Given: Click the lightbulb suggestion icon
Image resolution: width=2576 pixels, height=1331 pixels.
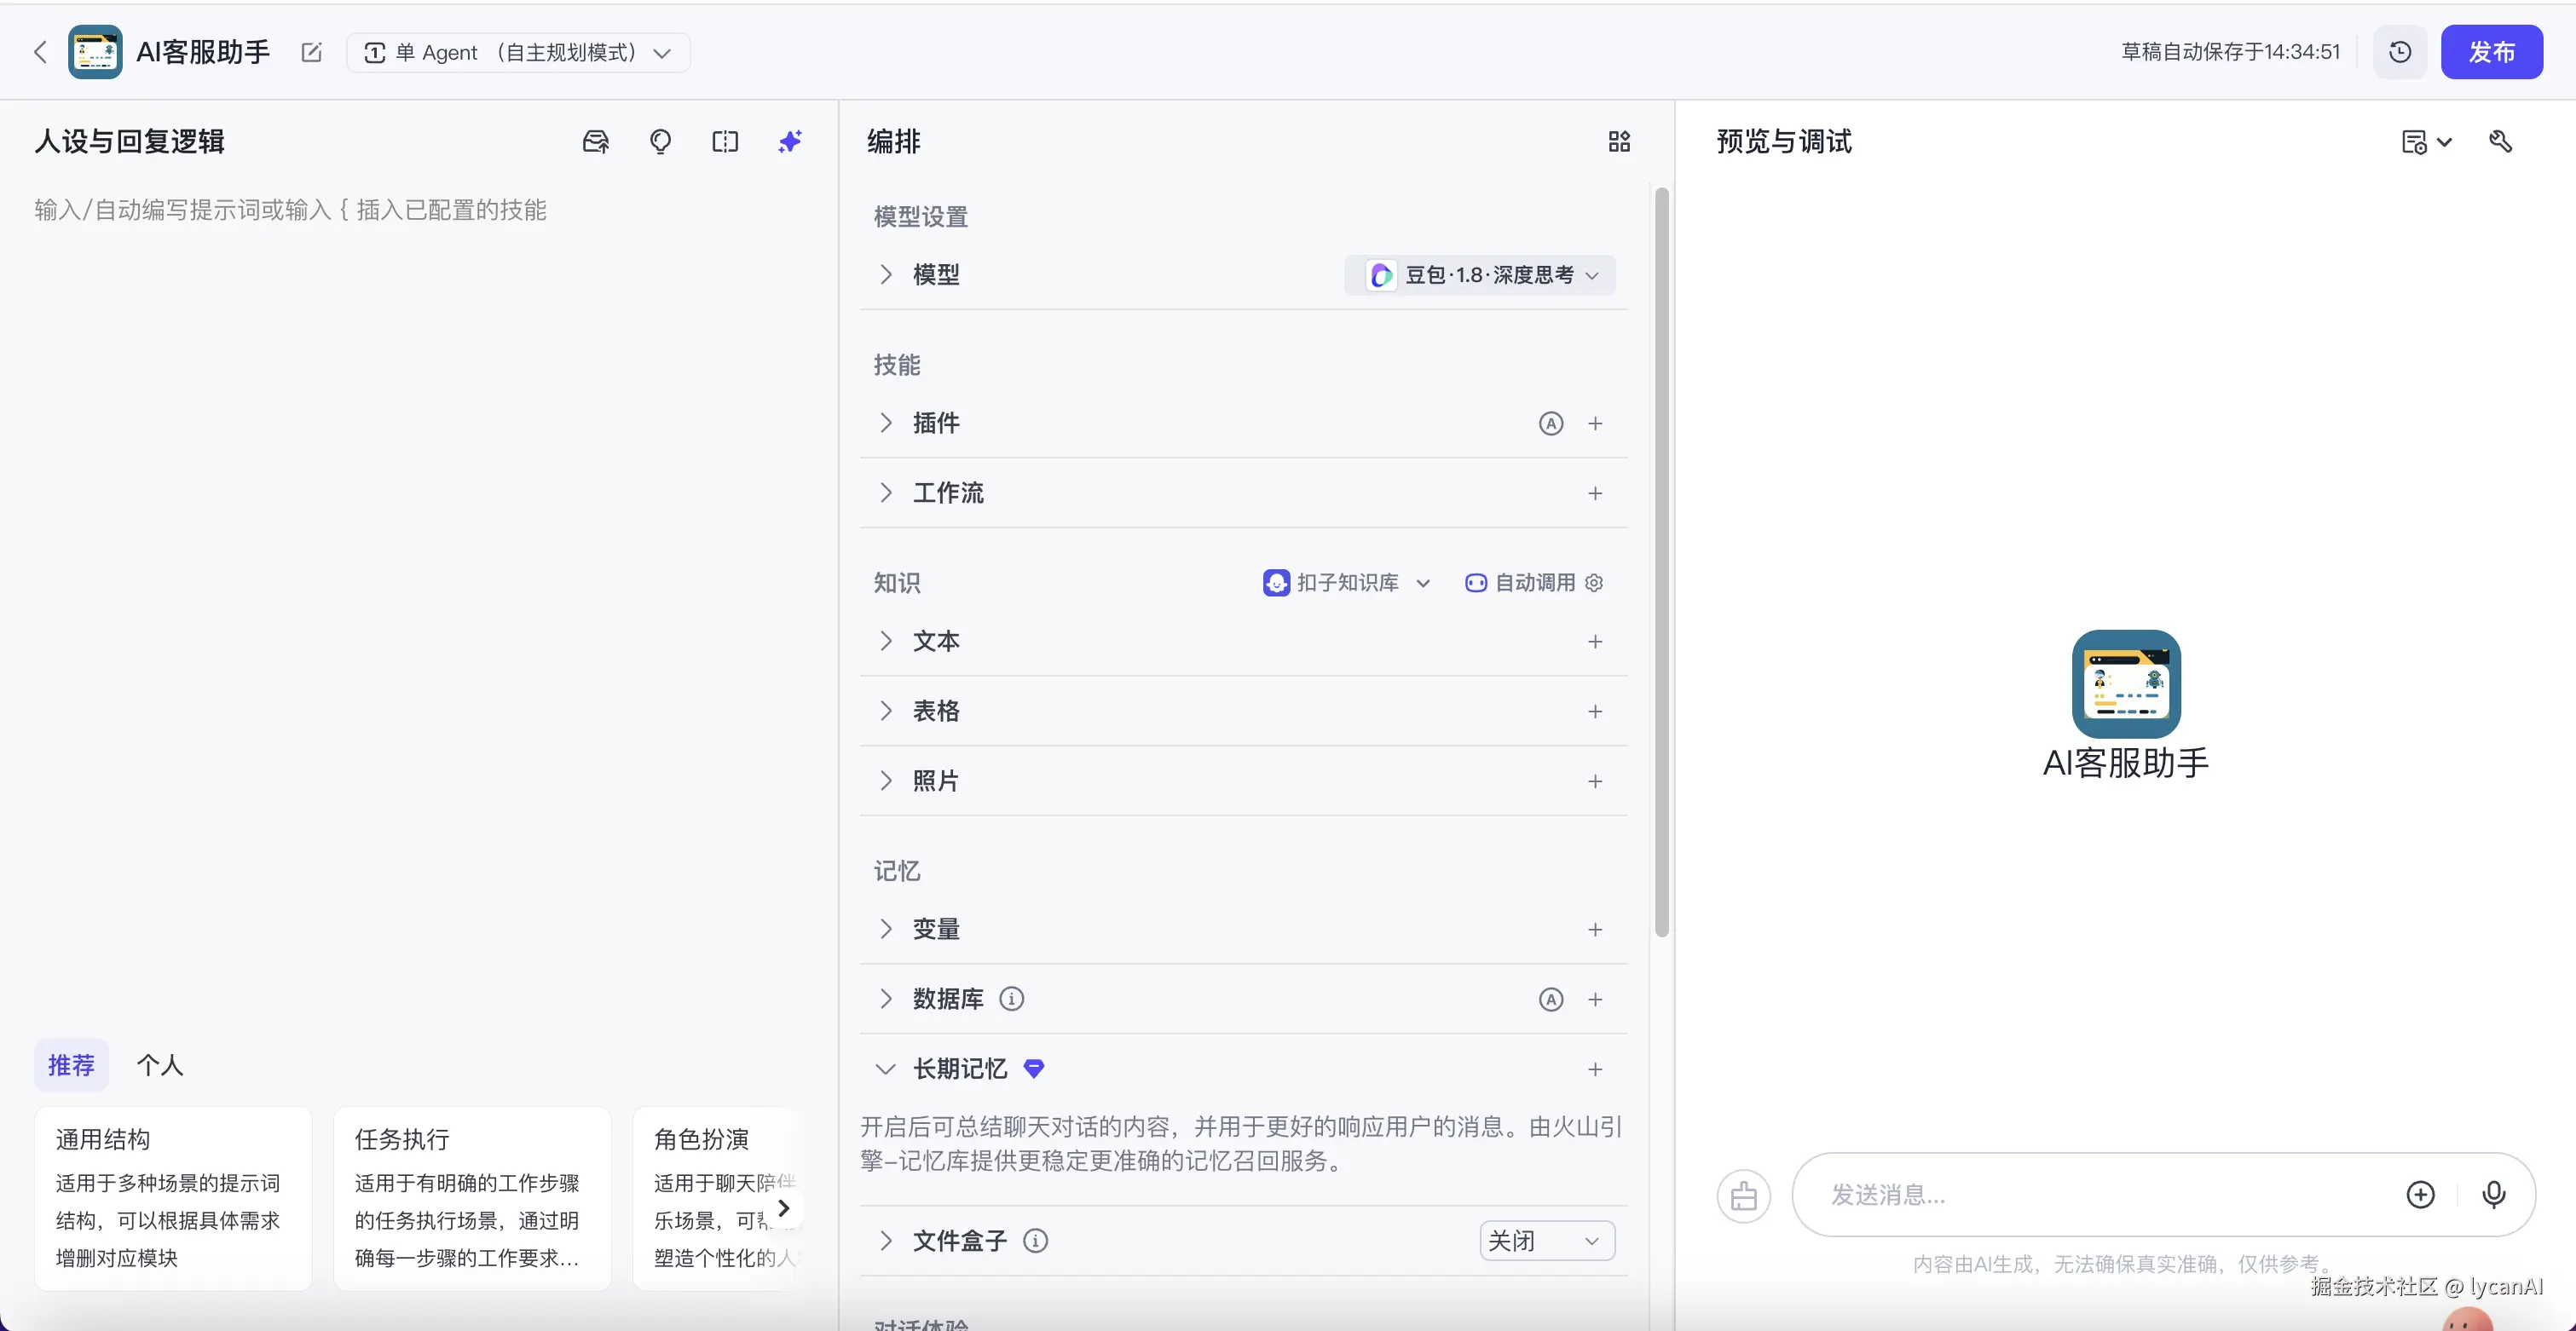Looking at the screenshot, I should pyautogui.click(x=660, y=142).
